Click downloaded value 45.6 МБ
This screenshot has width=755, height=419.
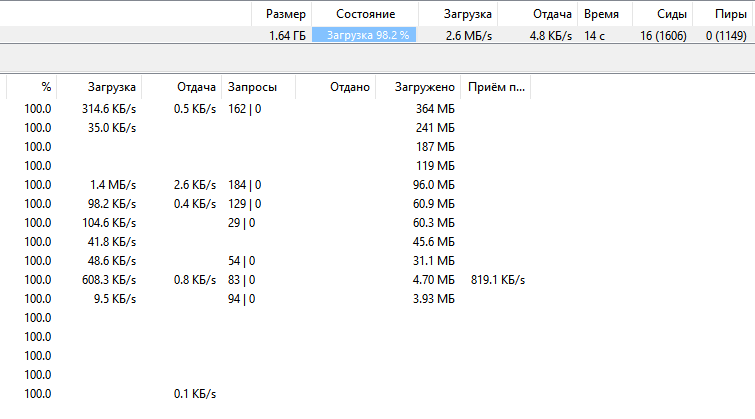[433, 242]
